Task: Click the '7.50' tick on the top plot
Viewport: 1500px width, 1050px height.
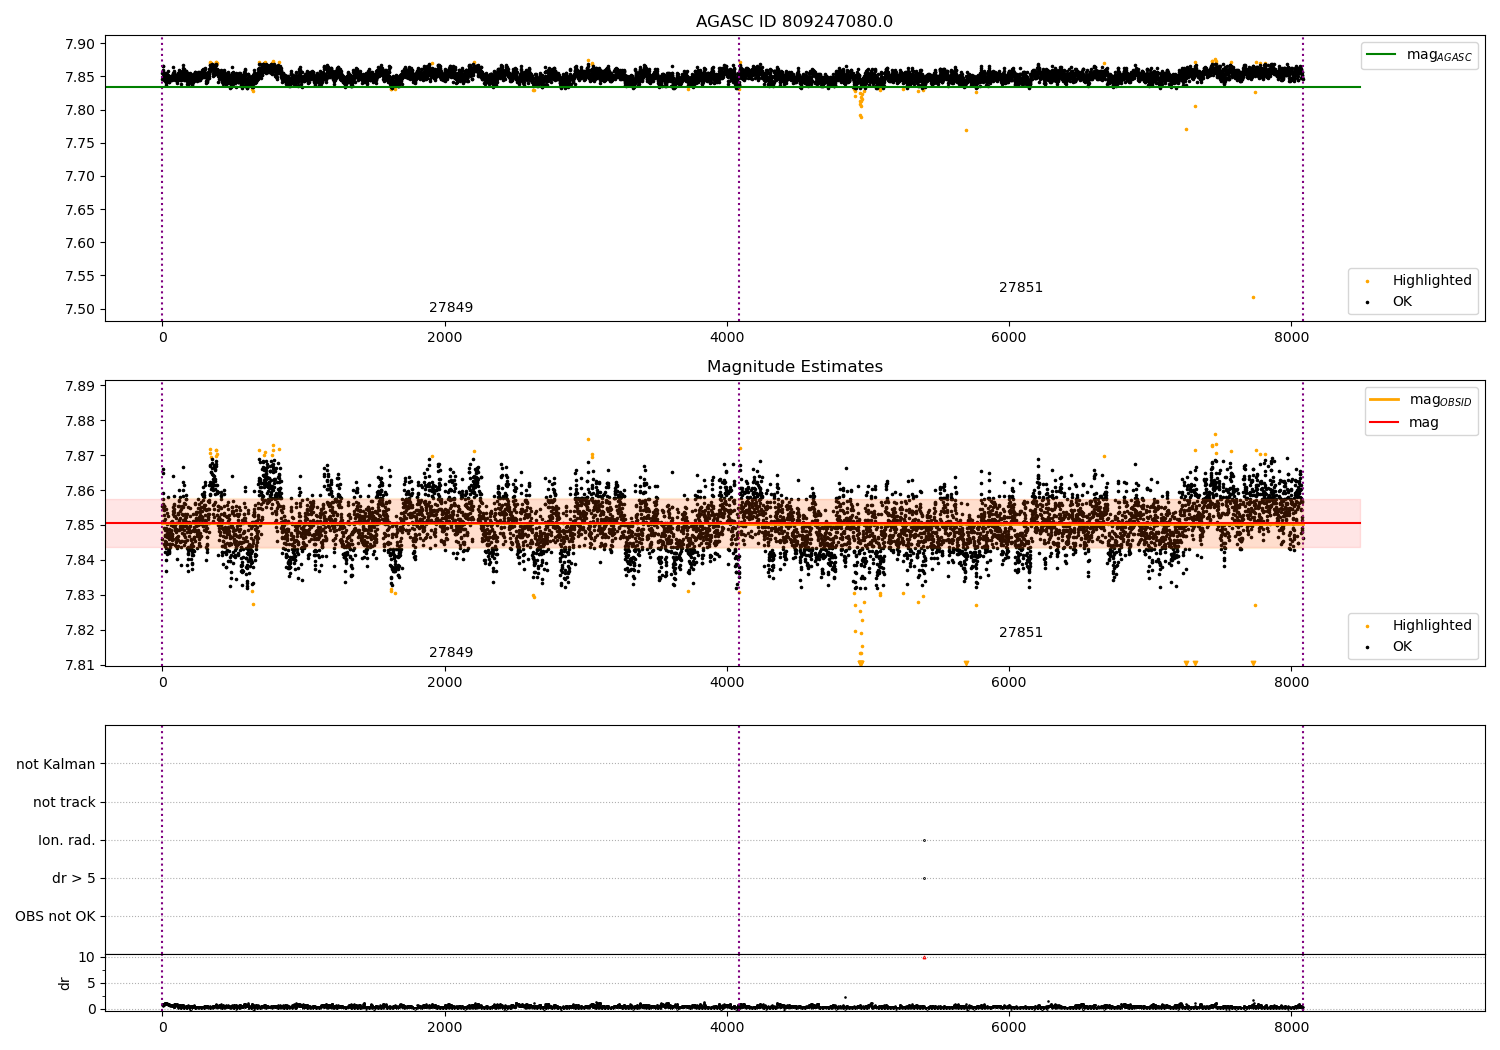Action: tap(79, 309)
